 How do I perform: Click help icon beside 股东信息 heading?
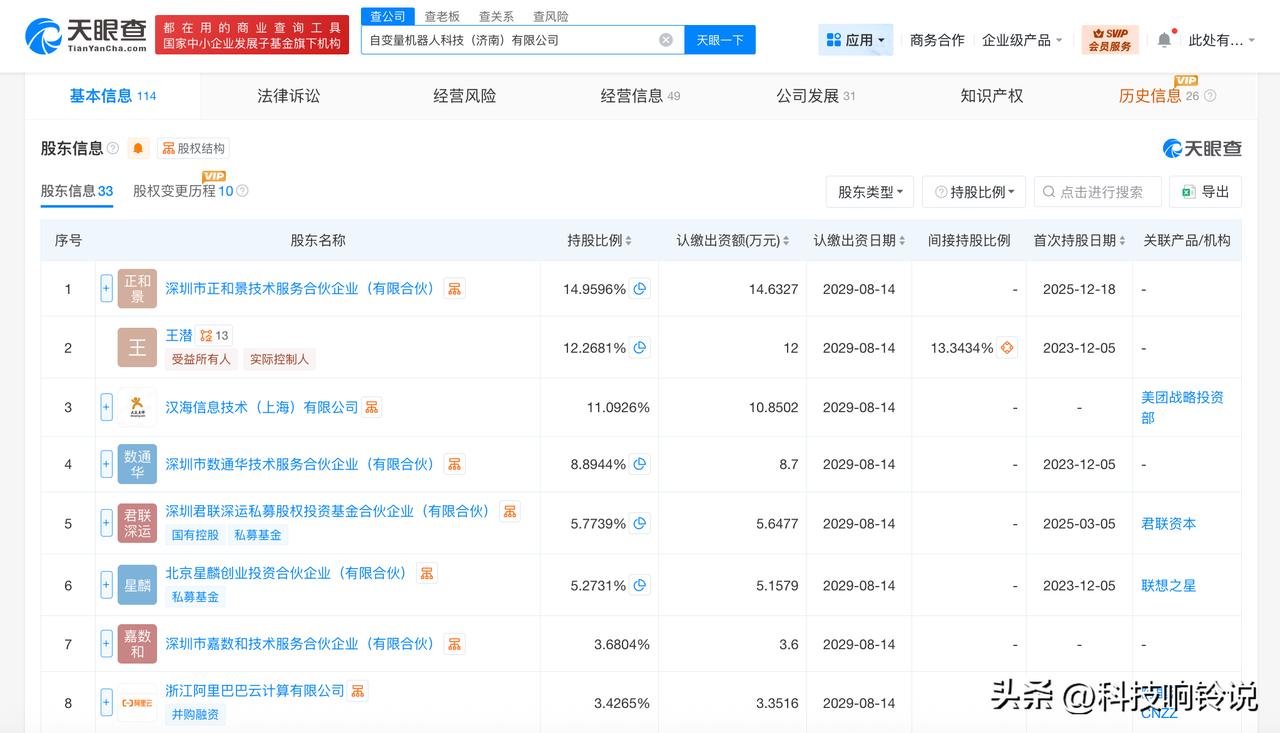113,149
